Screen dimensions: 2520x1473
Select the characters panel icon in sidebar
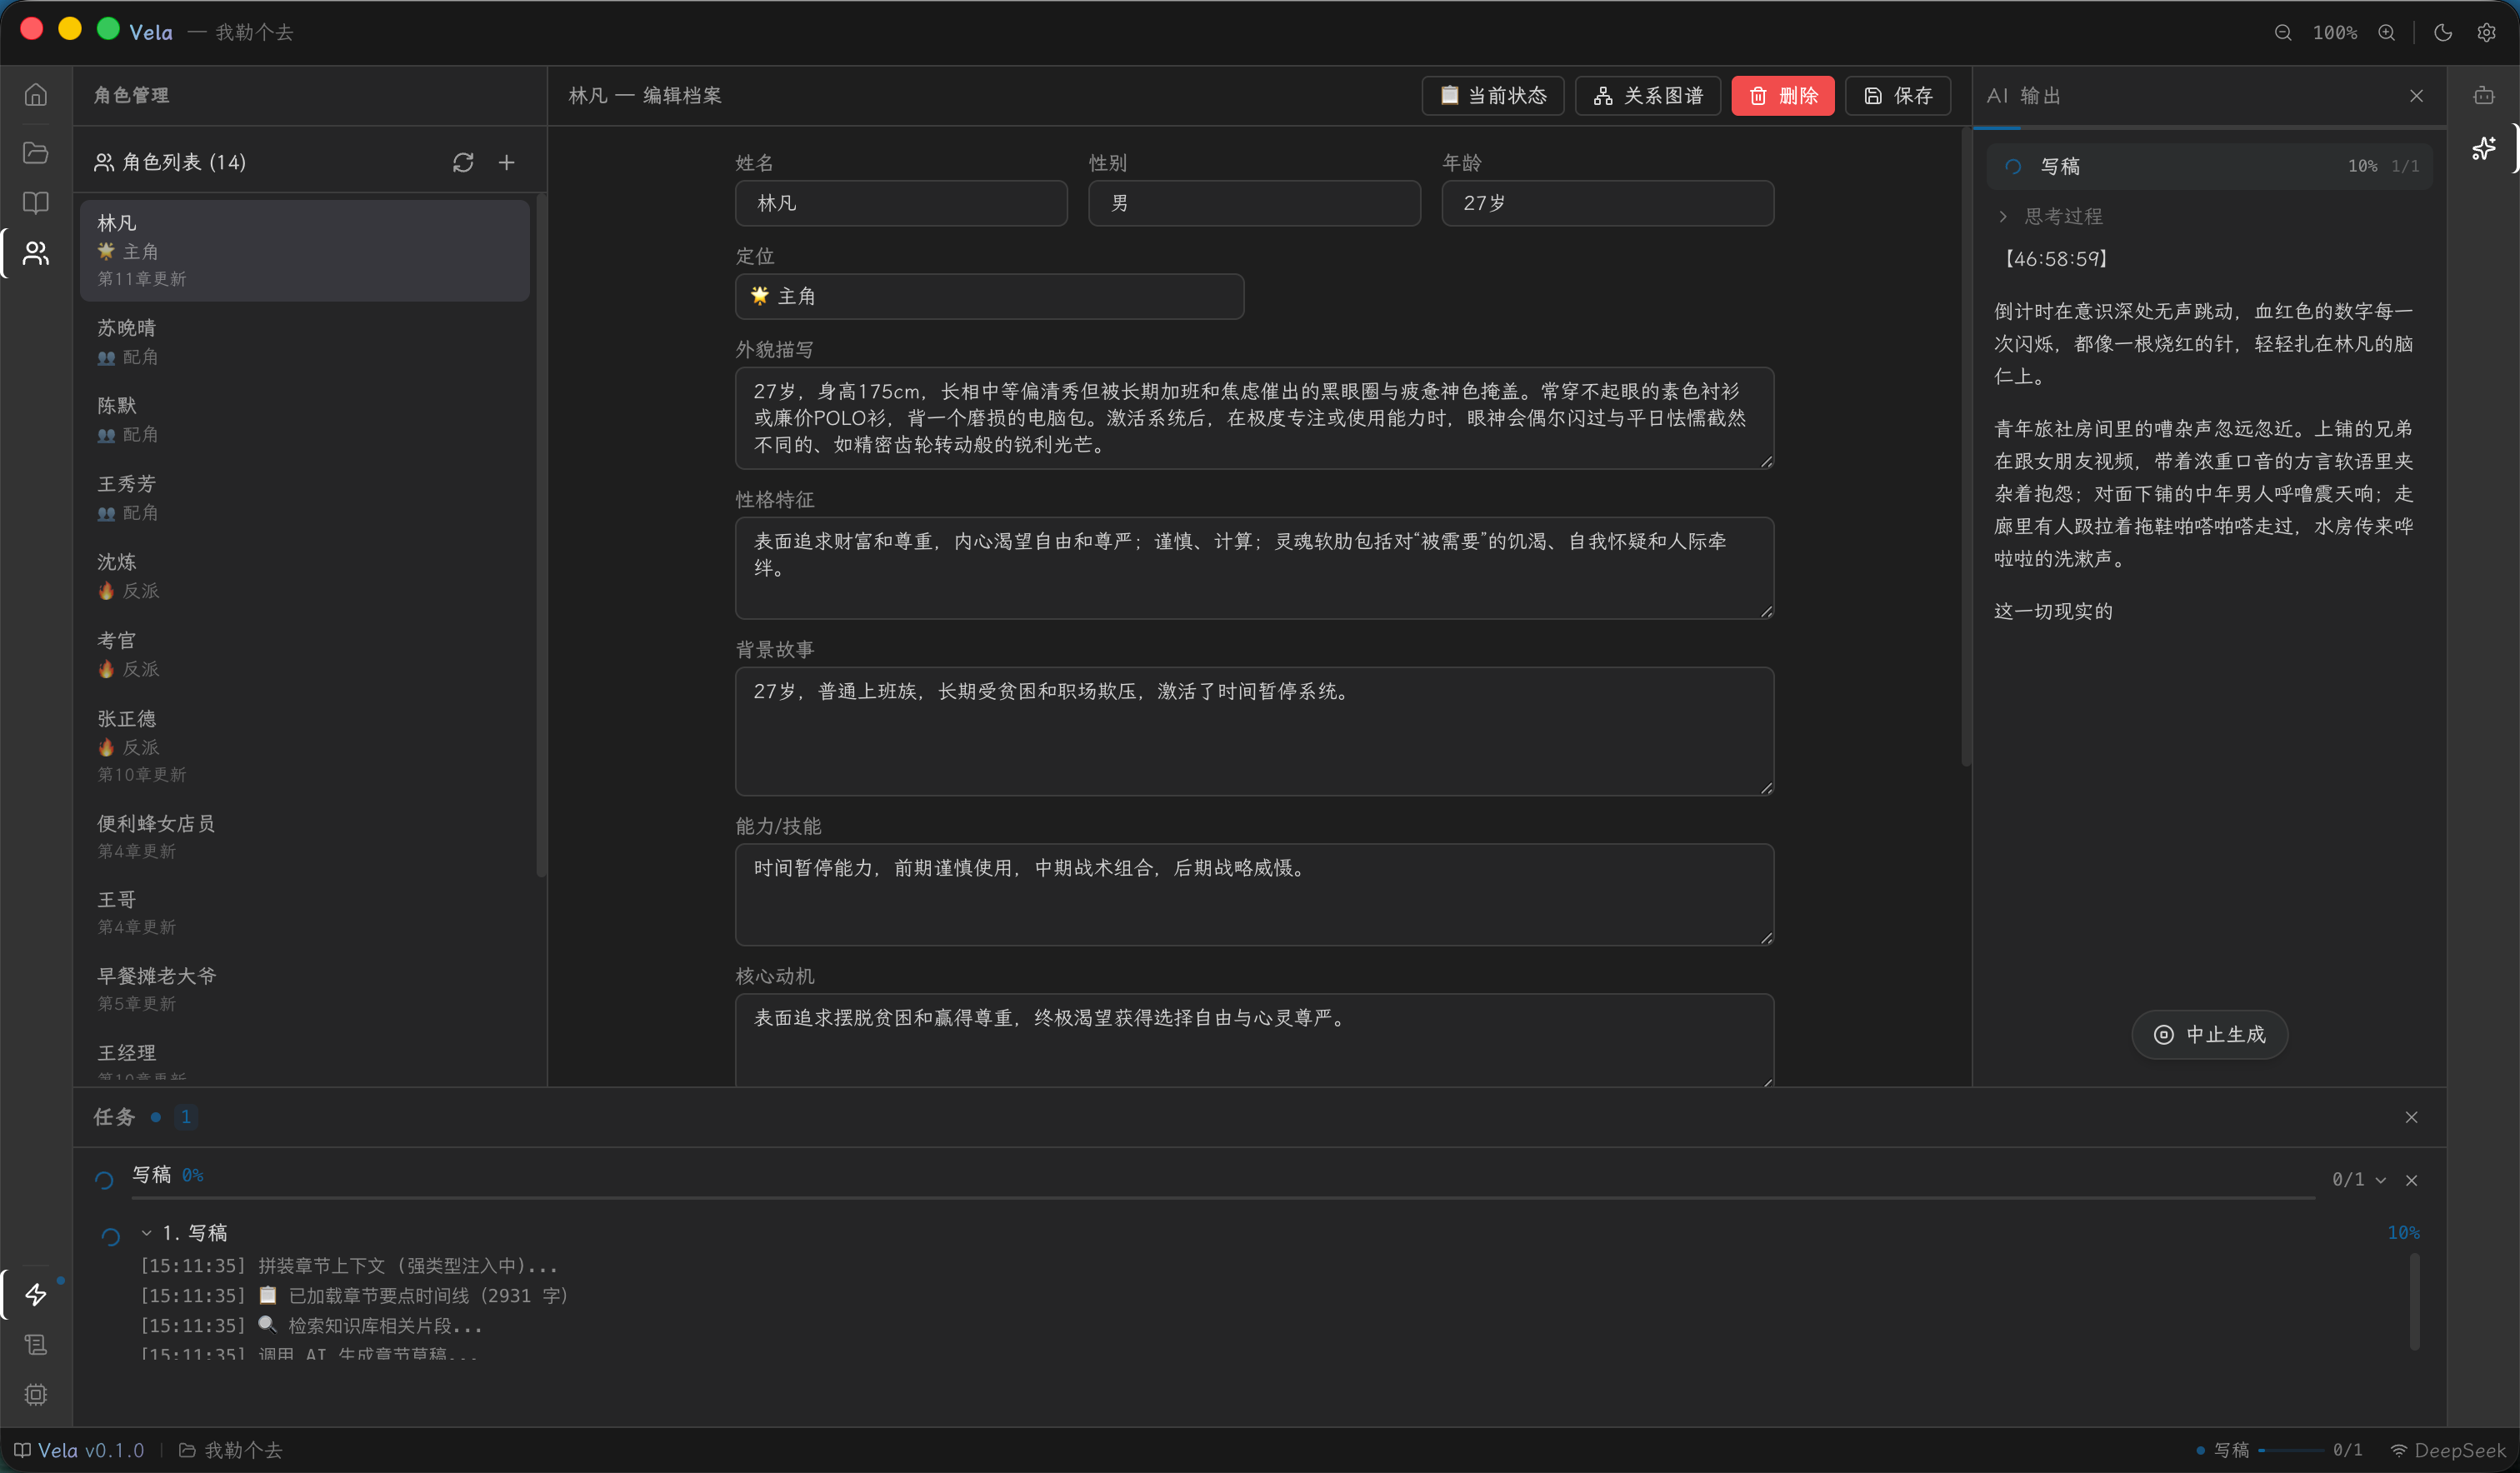tap(35, 253)
